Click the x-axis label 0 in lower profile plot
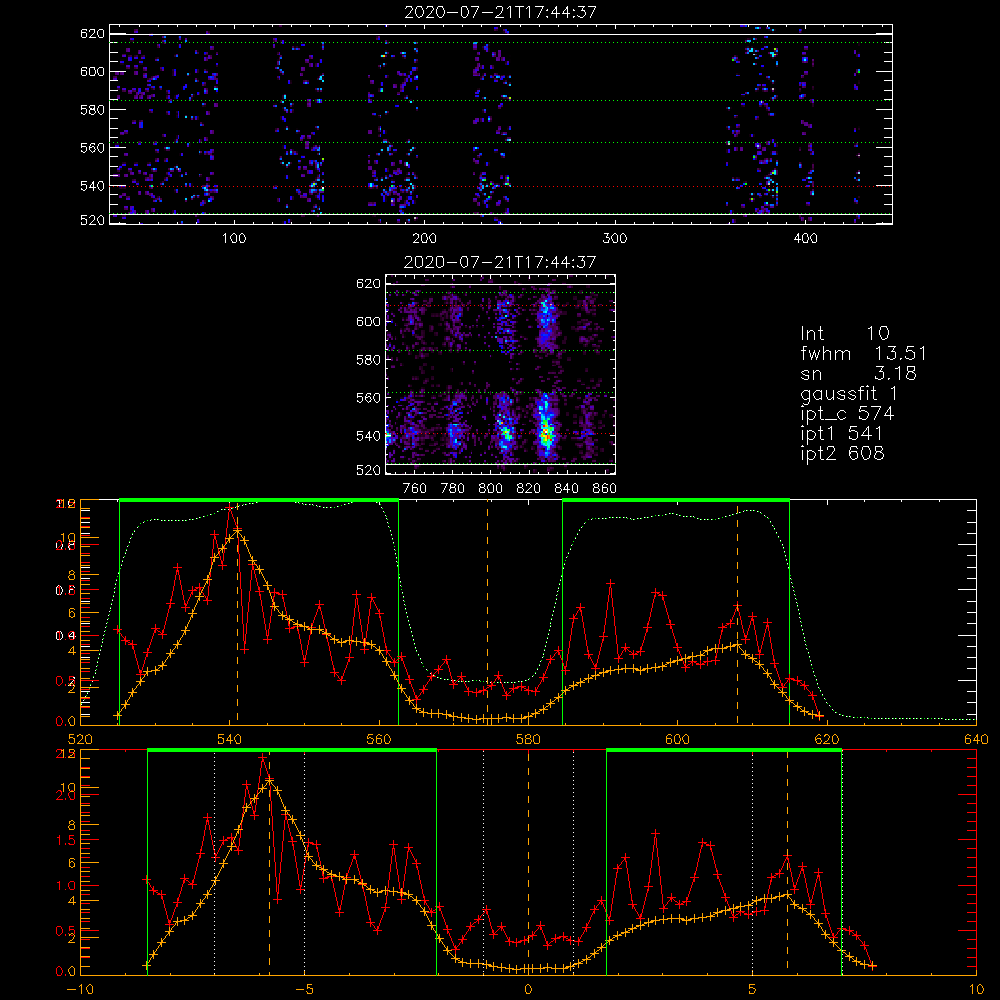Screen dimensions: 1000x1000 [528, 990]
